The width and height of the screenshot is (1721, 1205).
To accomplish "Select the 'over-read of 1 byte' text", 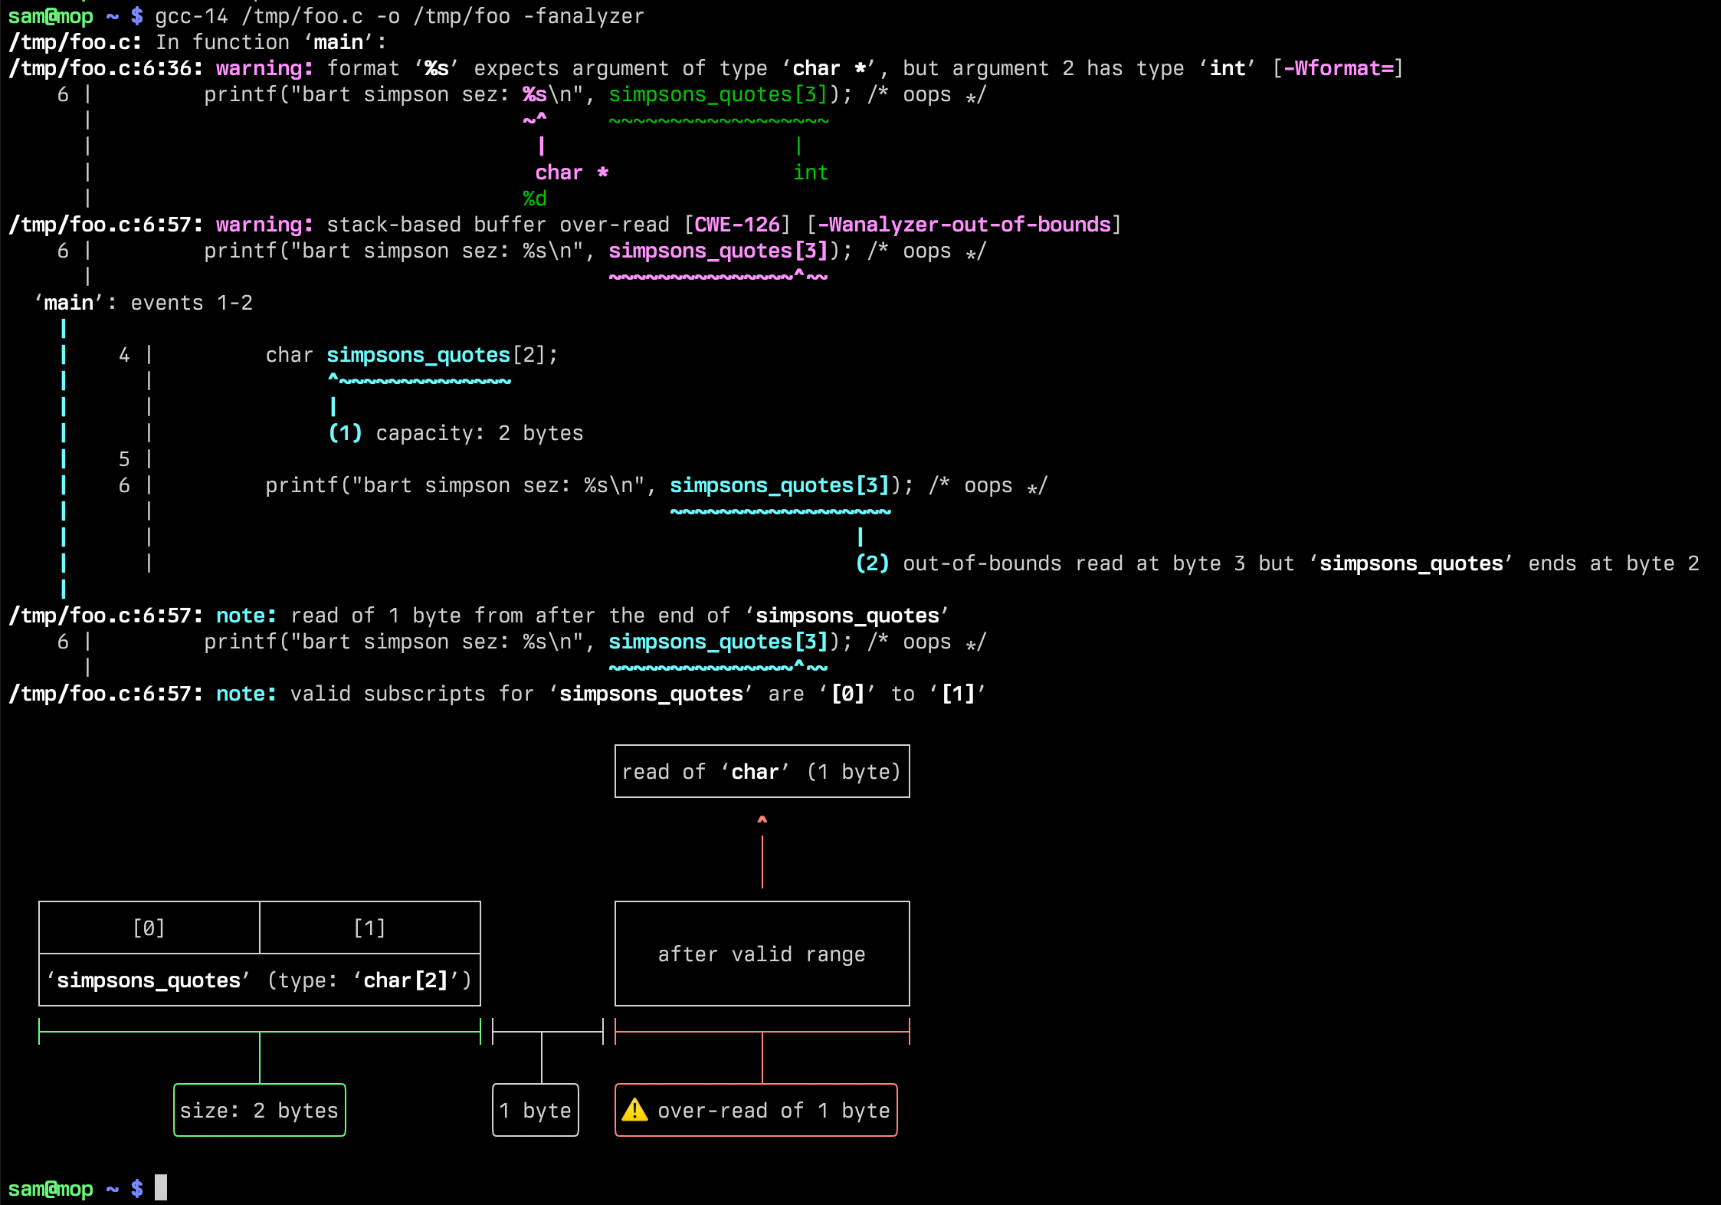I will pos(773,1110).
